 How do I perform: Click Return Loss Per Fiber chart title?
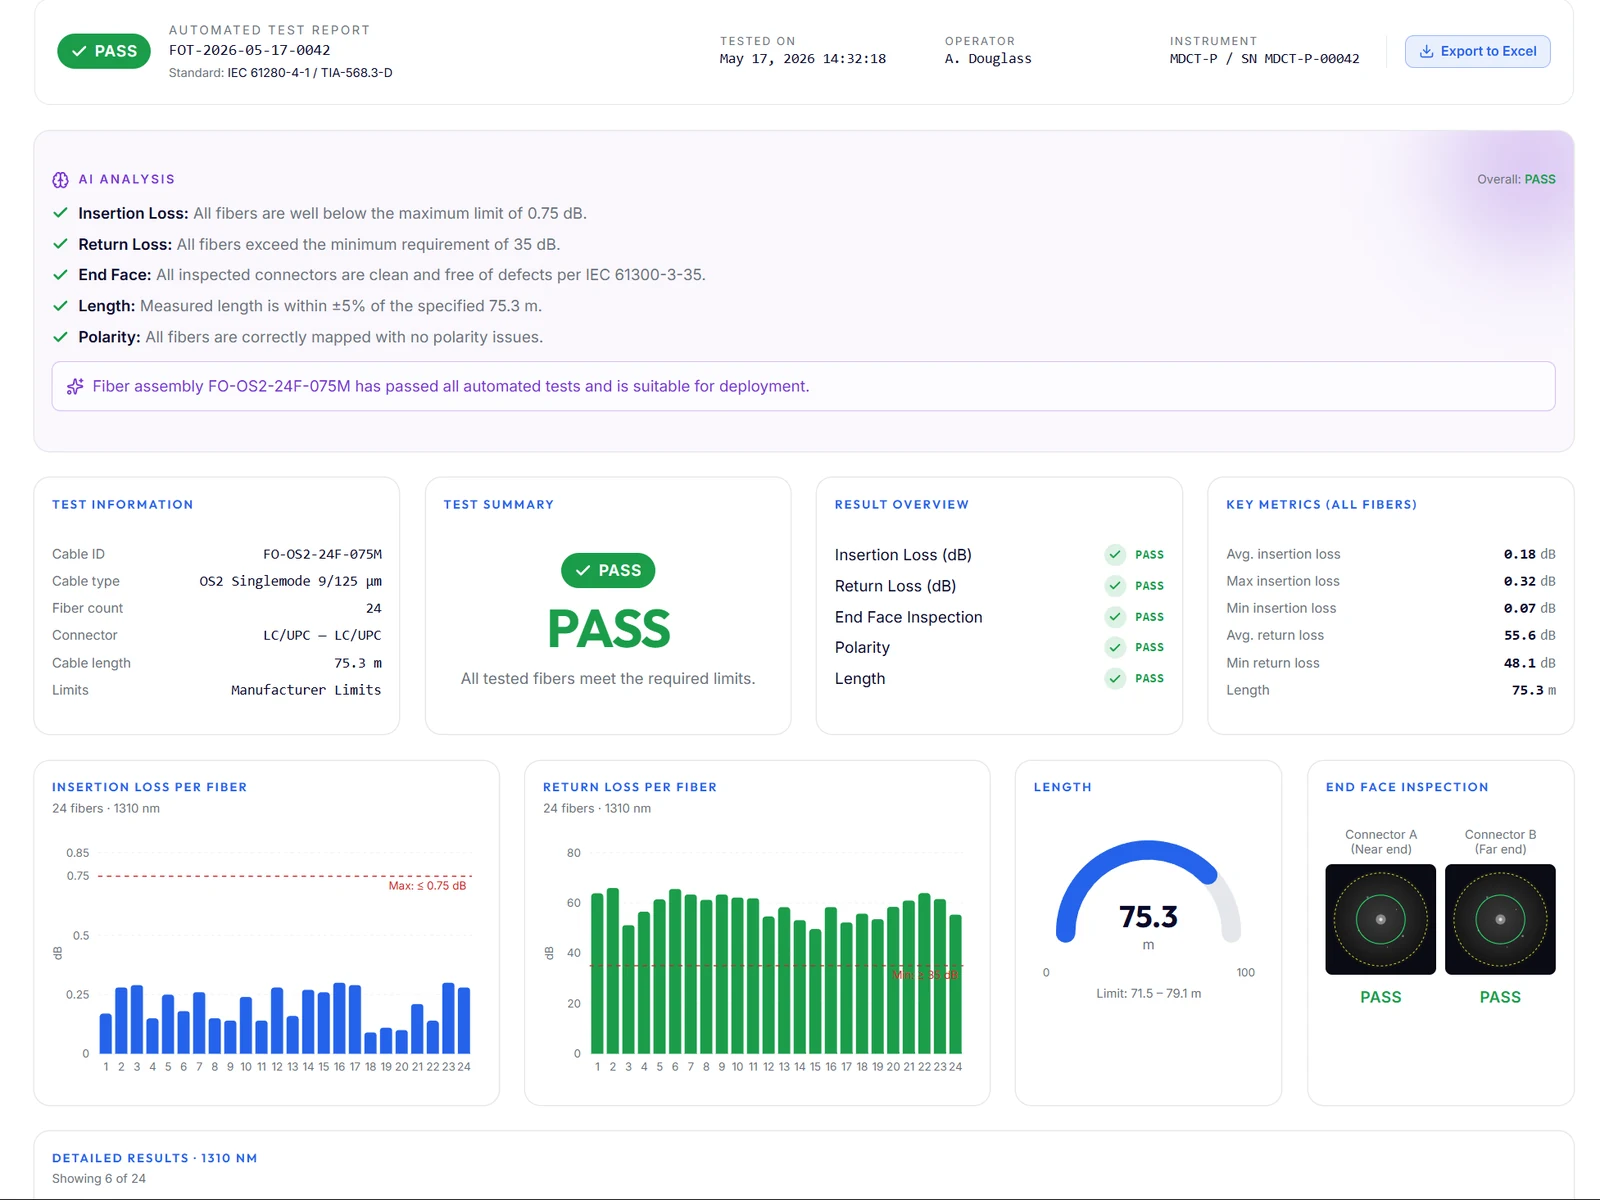pos(630,787)
